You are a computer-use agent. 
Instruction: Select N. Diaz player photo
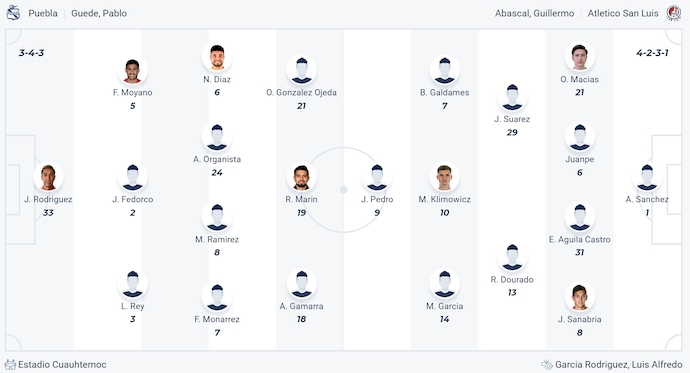click(217, 57)
